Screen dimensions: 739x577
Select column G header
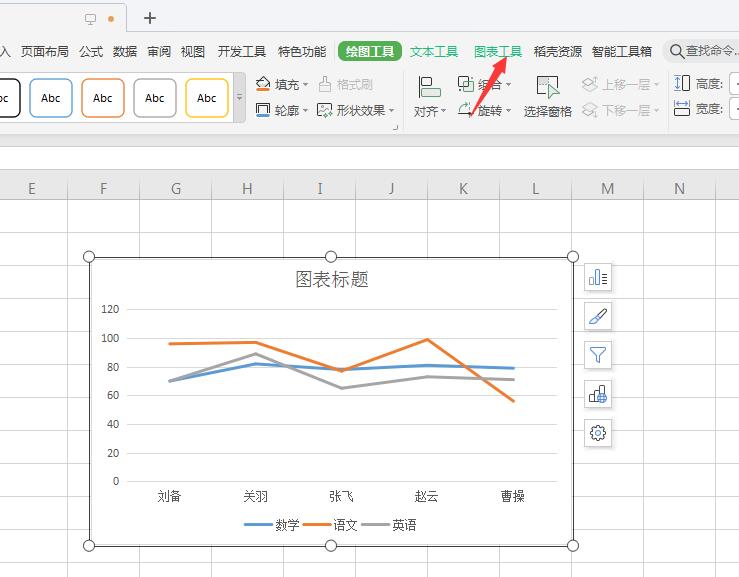(x=176, y=189)
